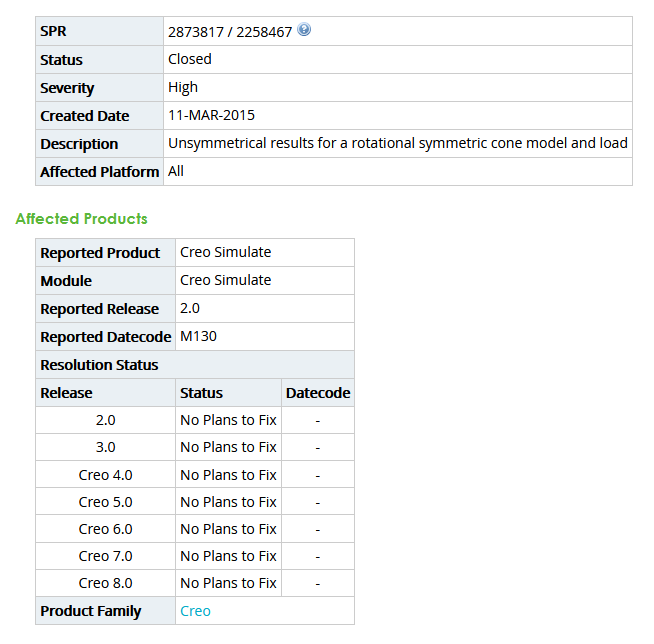Select the Creo 6.0 release cell
The image size is (654, 644).
105,529
